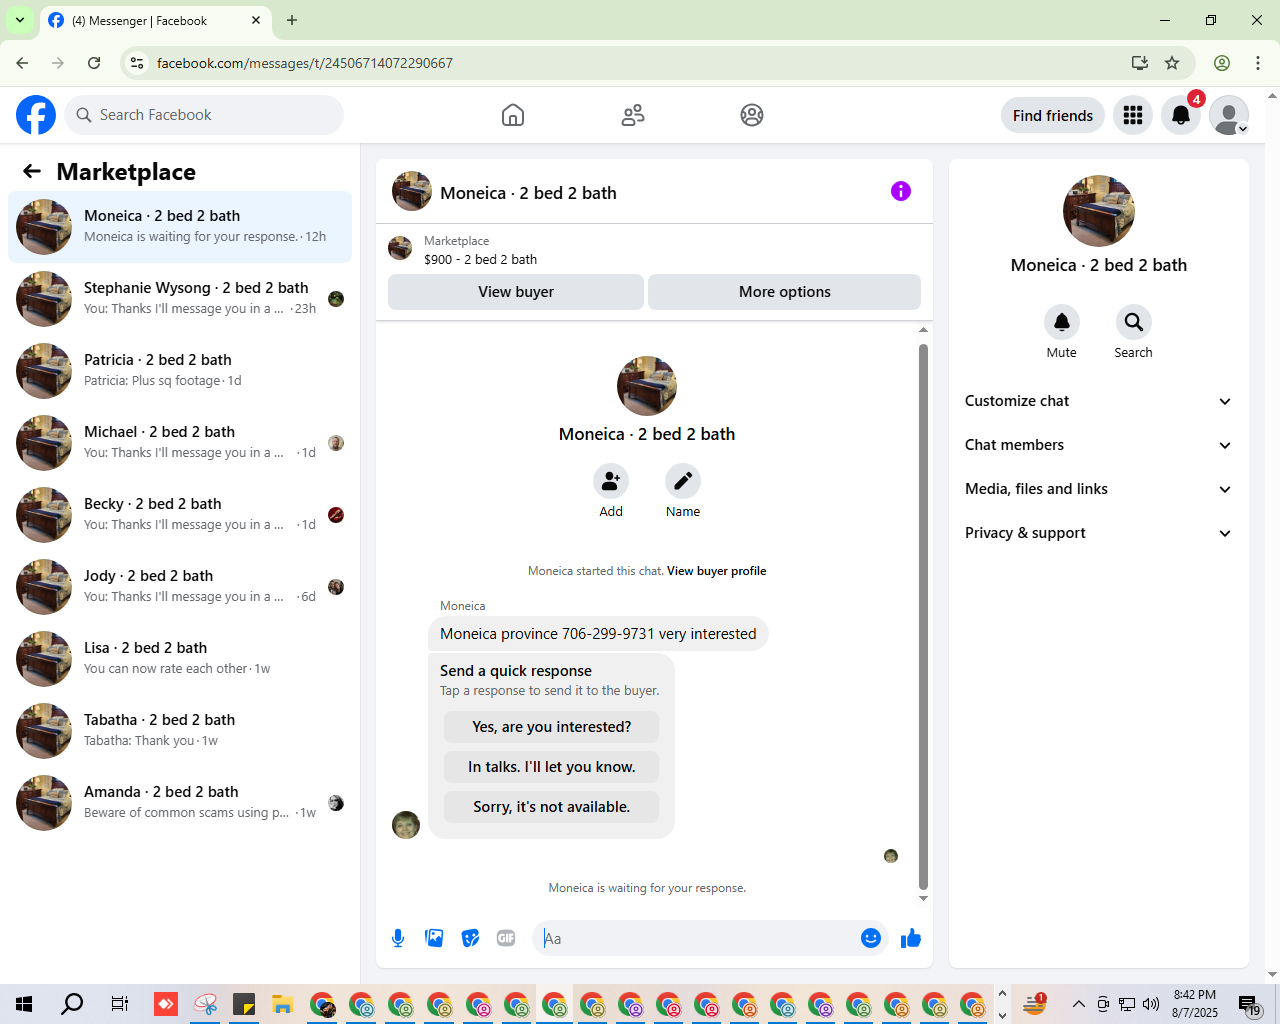This screenshot has width=1280, height=1024.
Task: Open the View buyer profile link
Action: point(717,571)
